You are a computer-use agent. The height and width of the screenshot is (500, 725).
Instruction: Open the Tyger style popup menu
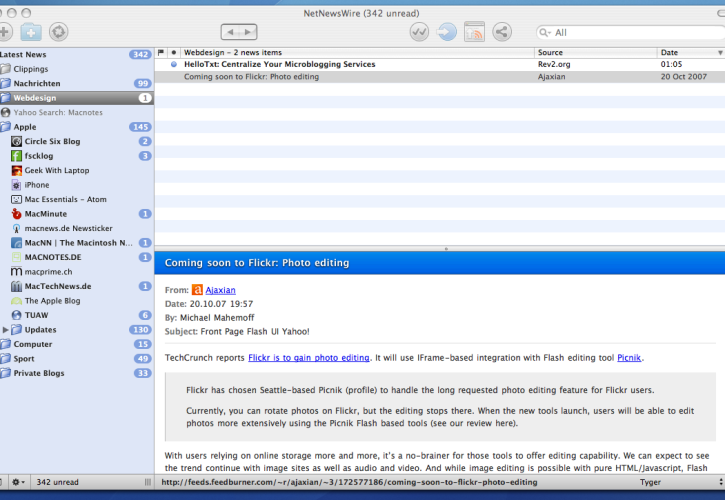click(x=680, y=482)
